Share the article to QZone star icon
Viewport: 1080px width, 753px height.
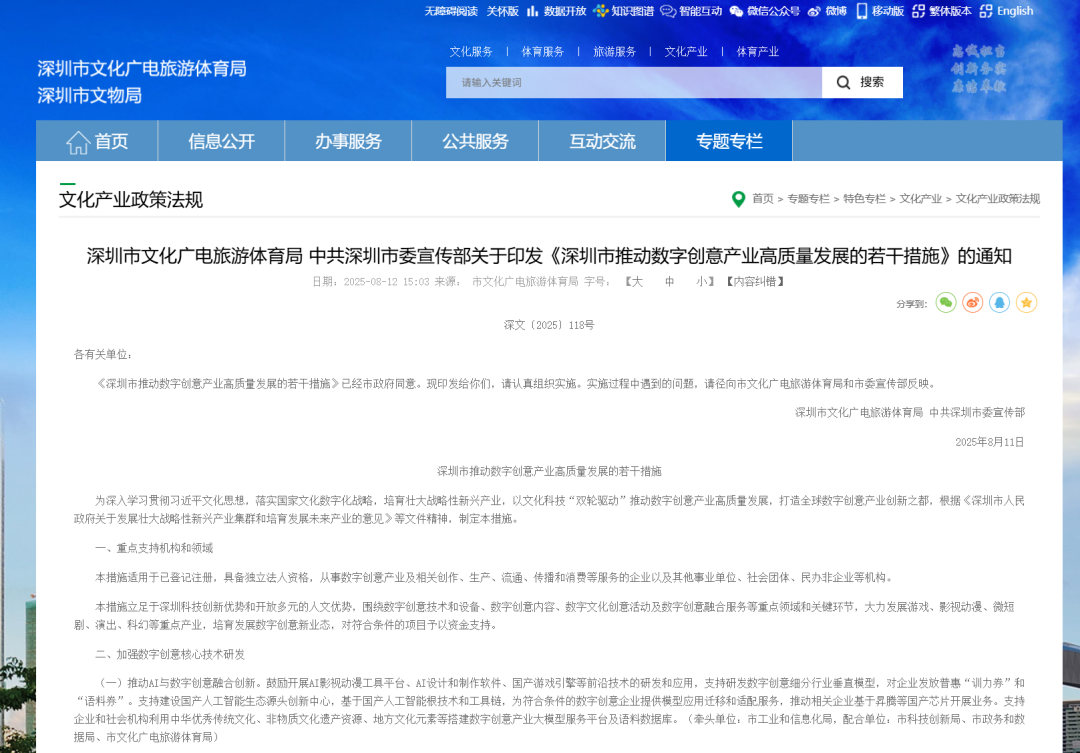click(1026, 302)
